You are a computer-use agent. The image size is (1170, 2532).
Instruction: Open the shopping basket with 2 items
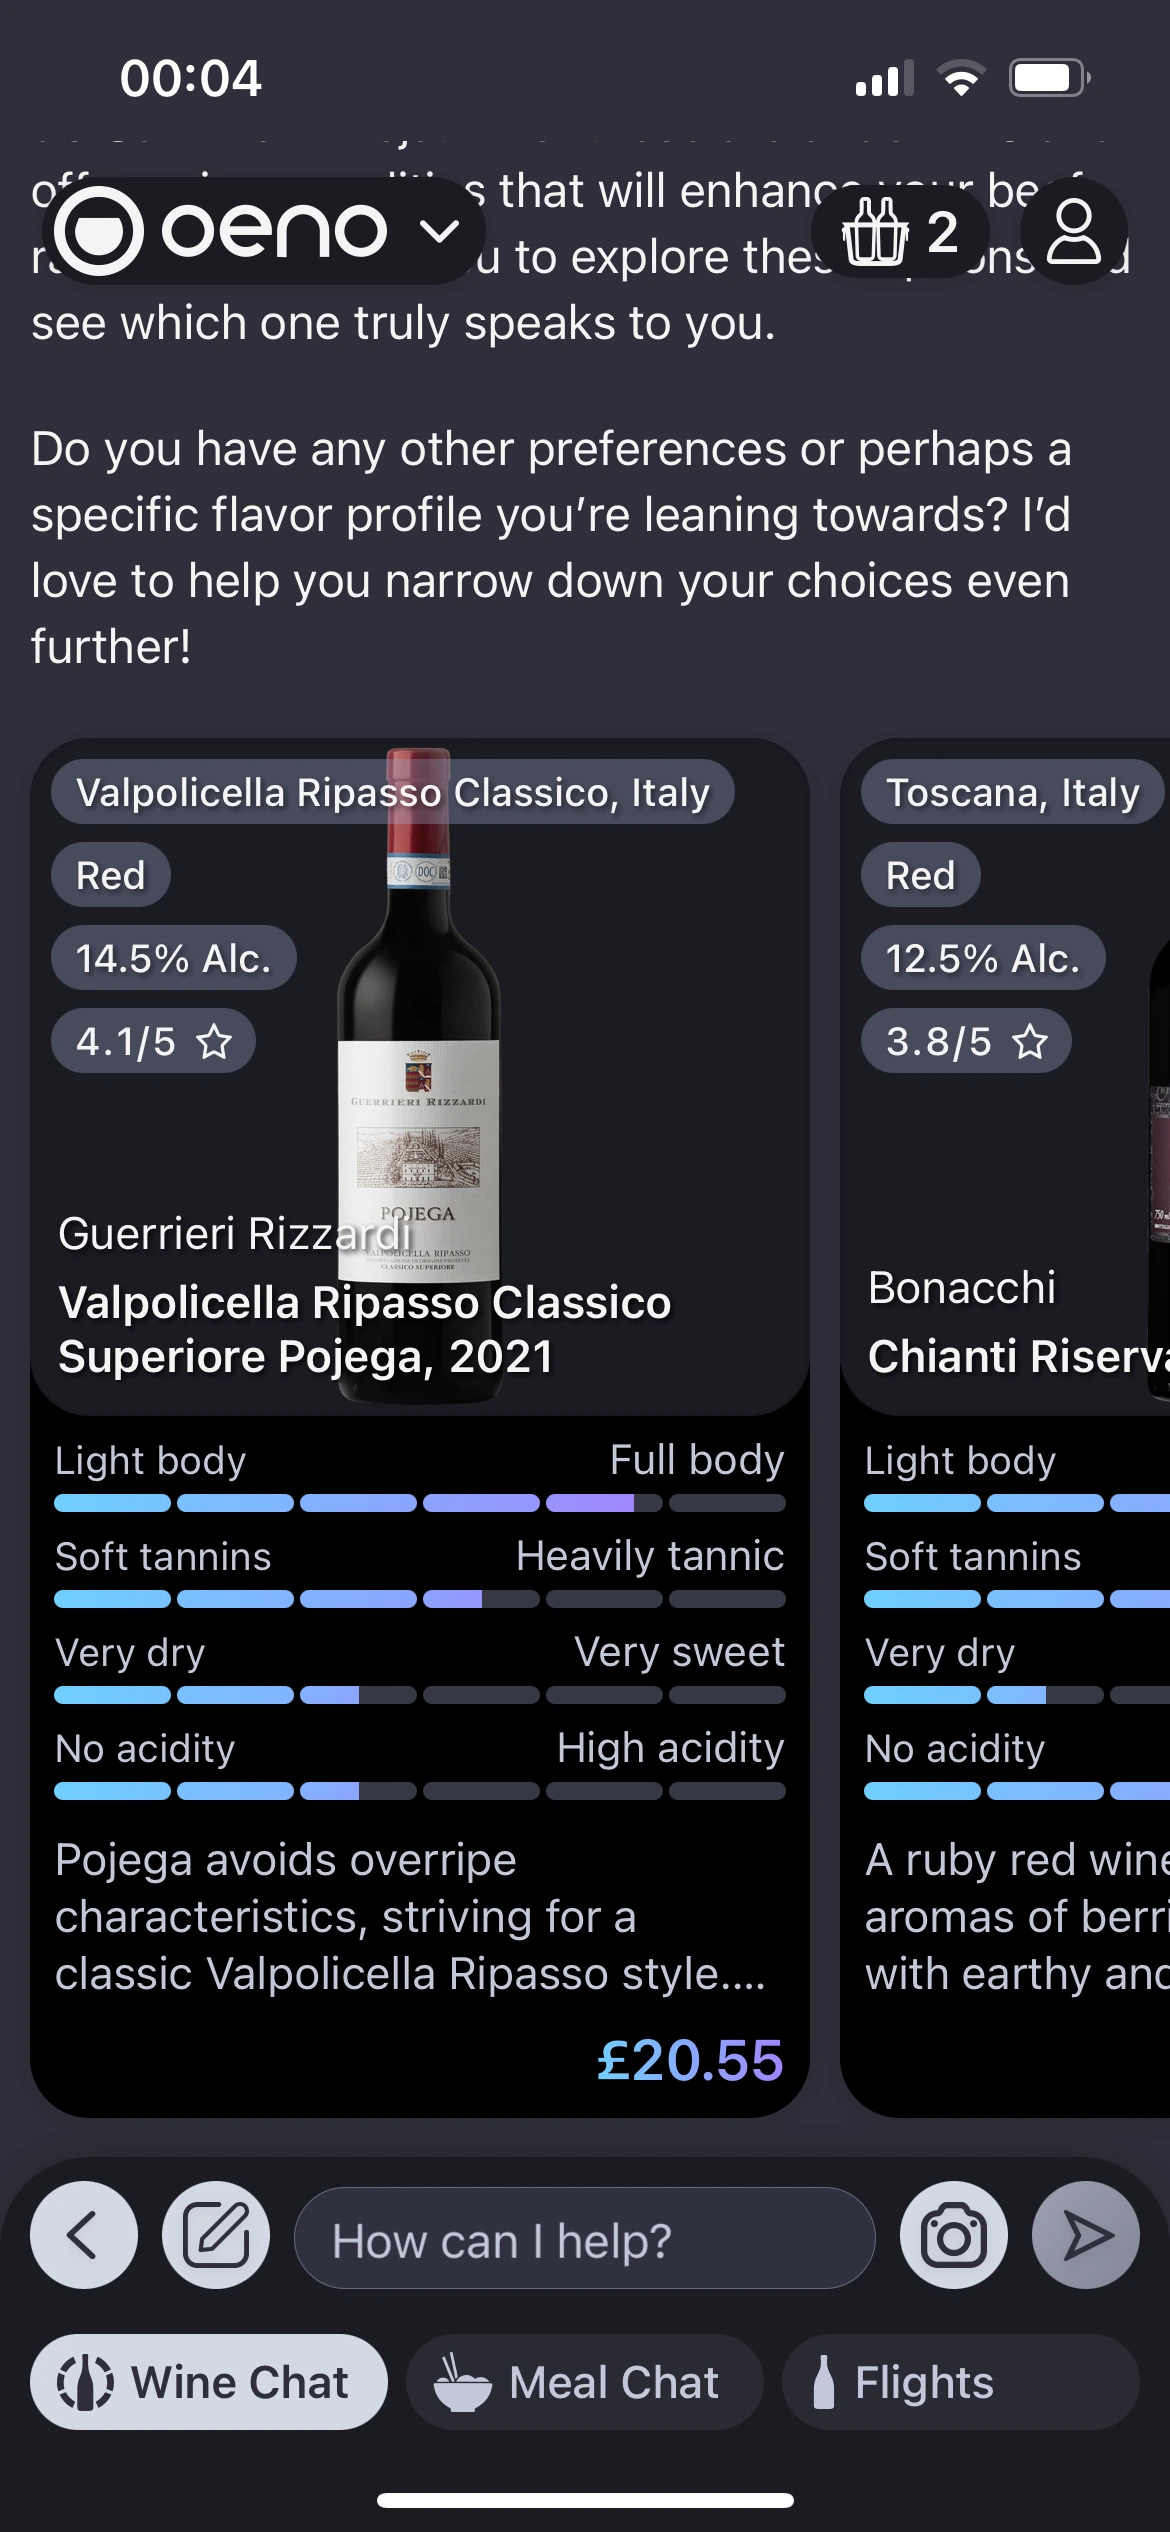(901, 232)
